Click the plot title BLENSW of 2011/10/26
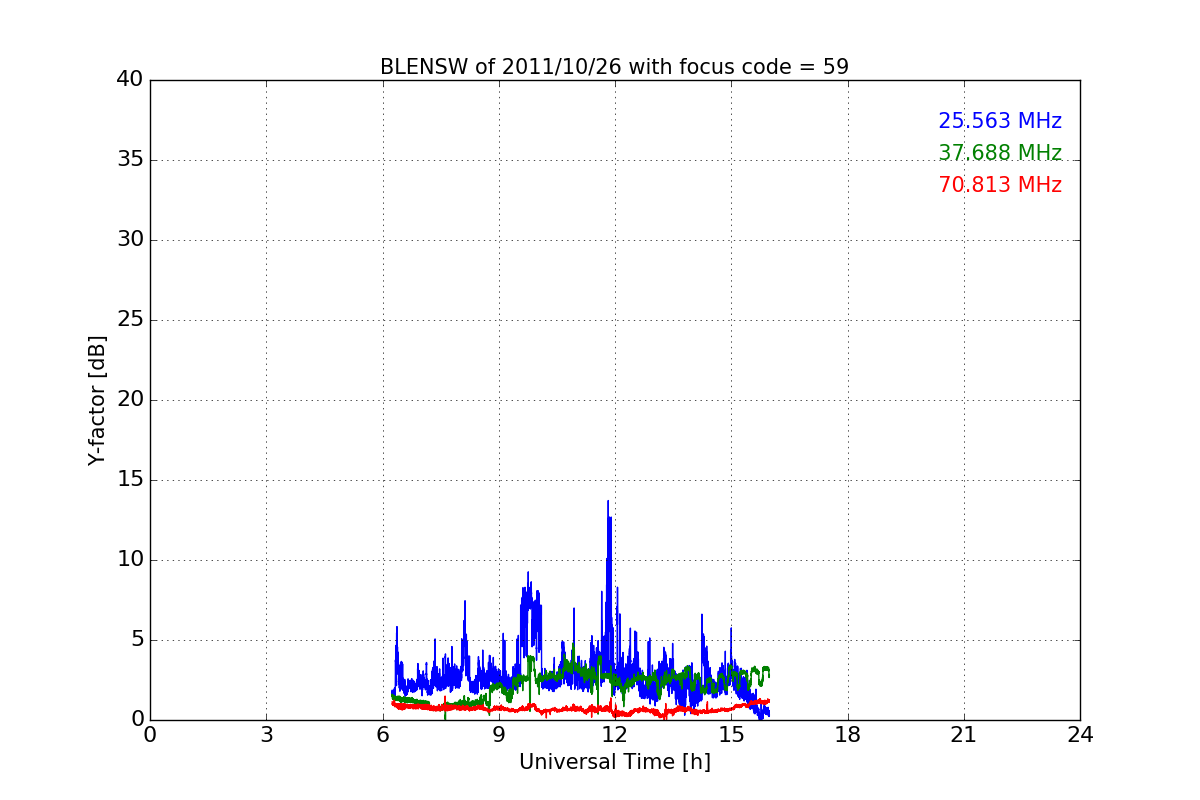Screen dimensions: 1200x800 pos(614,67)
